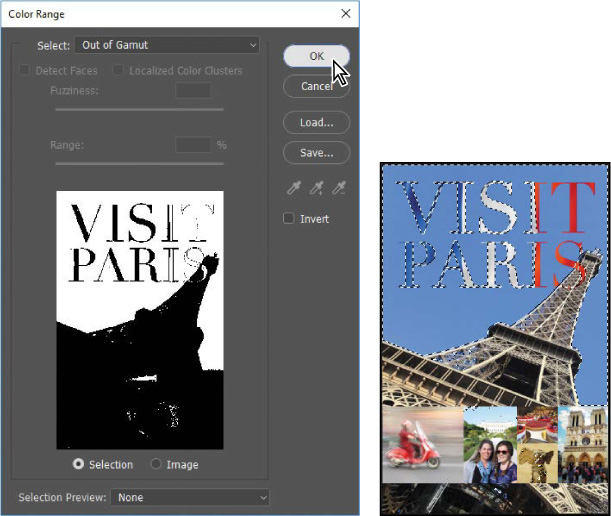Open the Select dropdown showing Out of Gamut
Viewport: 611px width, 516px height.
[x=167, y=45]
